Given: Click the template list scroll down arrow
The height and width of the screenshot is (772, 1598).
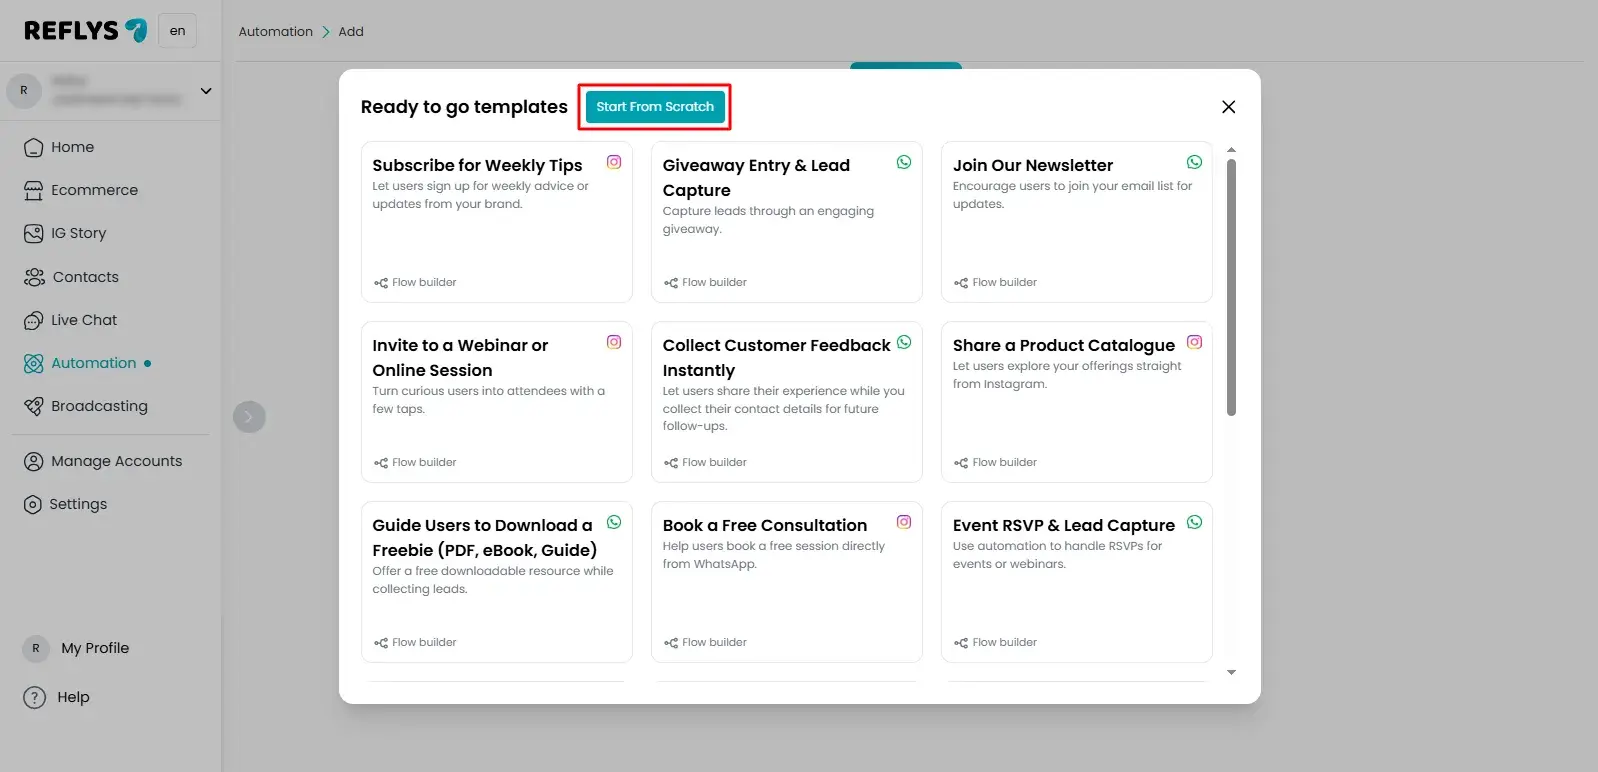Looking at the screenshot, I should coord(1231,673).
